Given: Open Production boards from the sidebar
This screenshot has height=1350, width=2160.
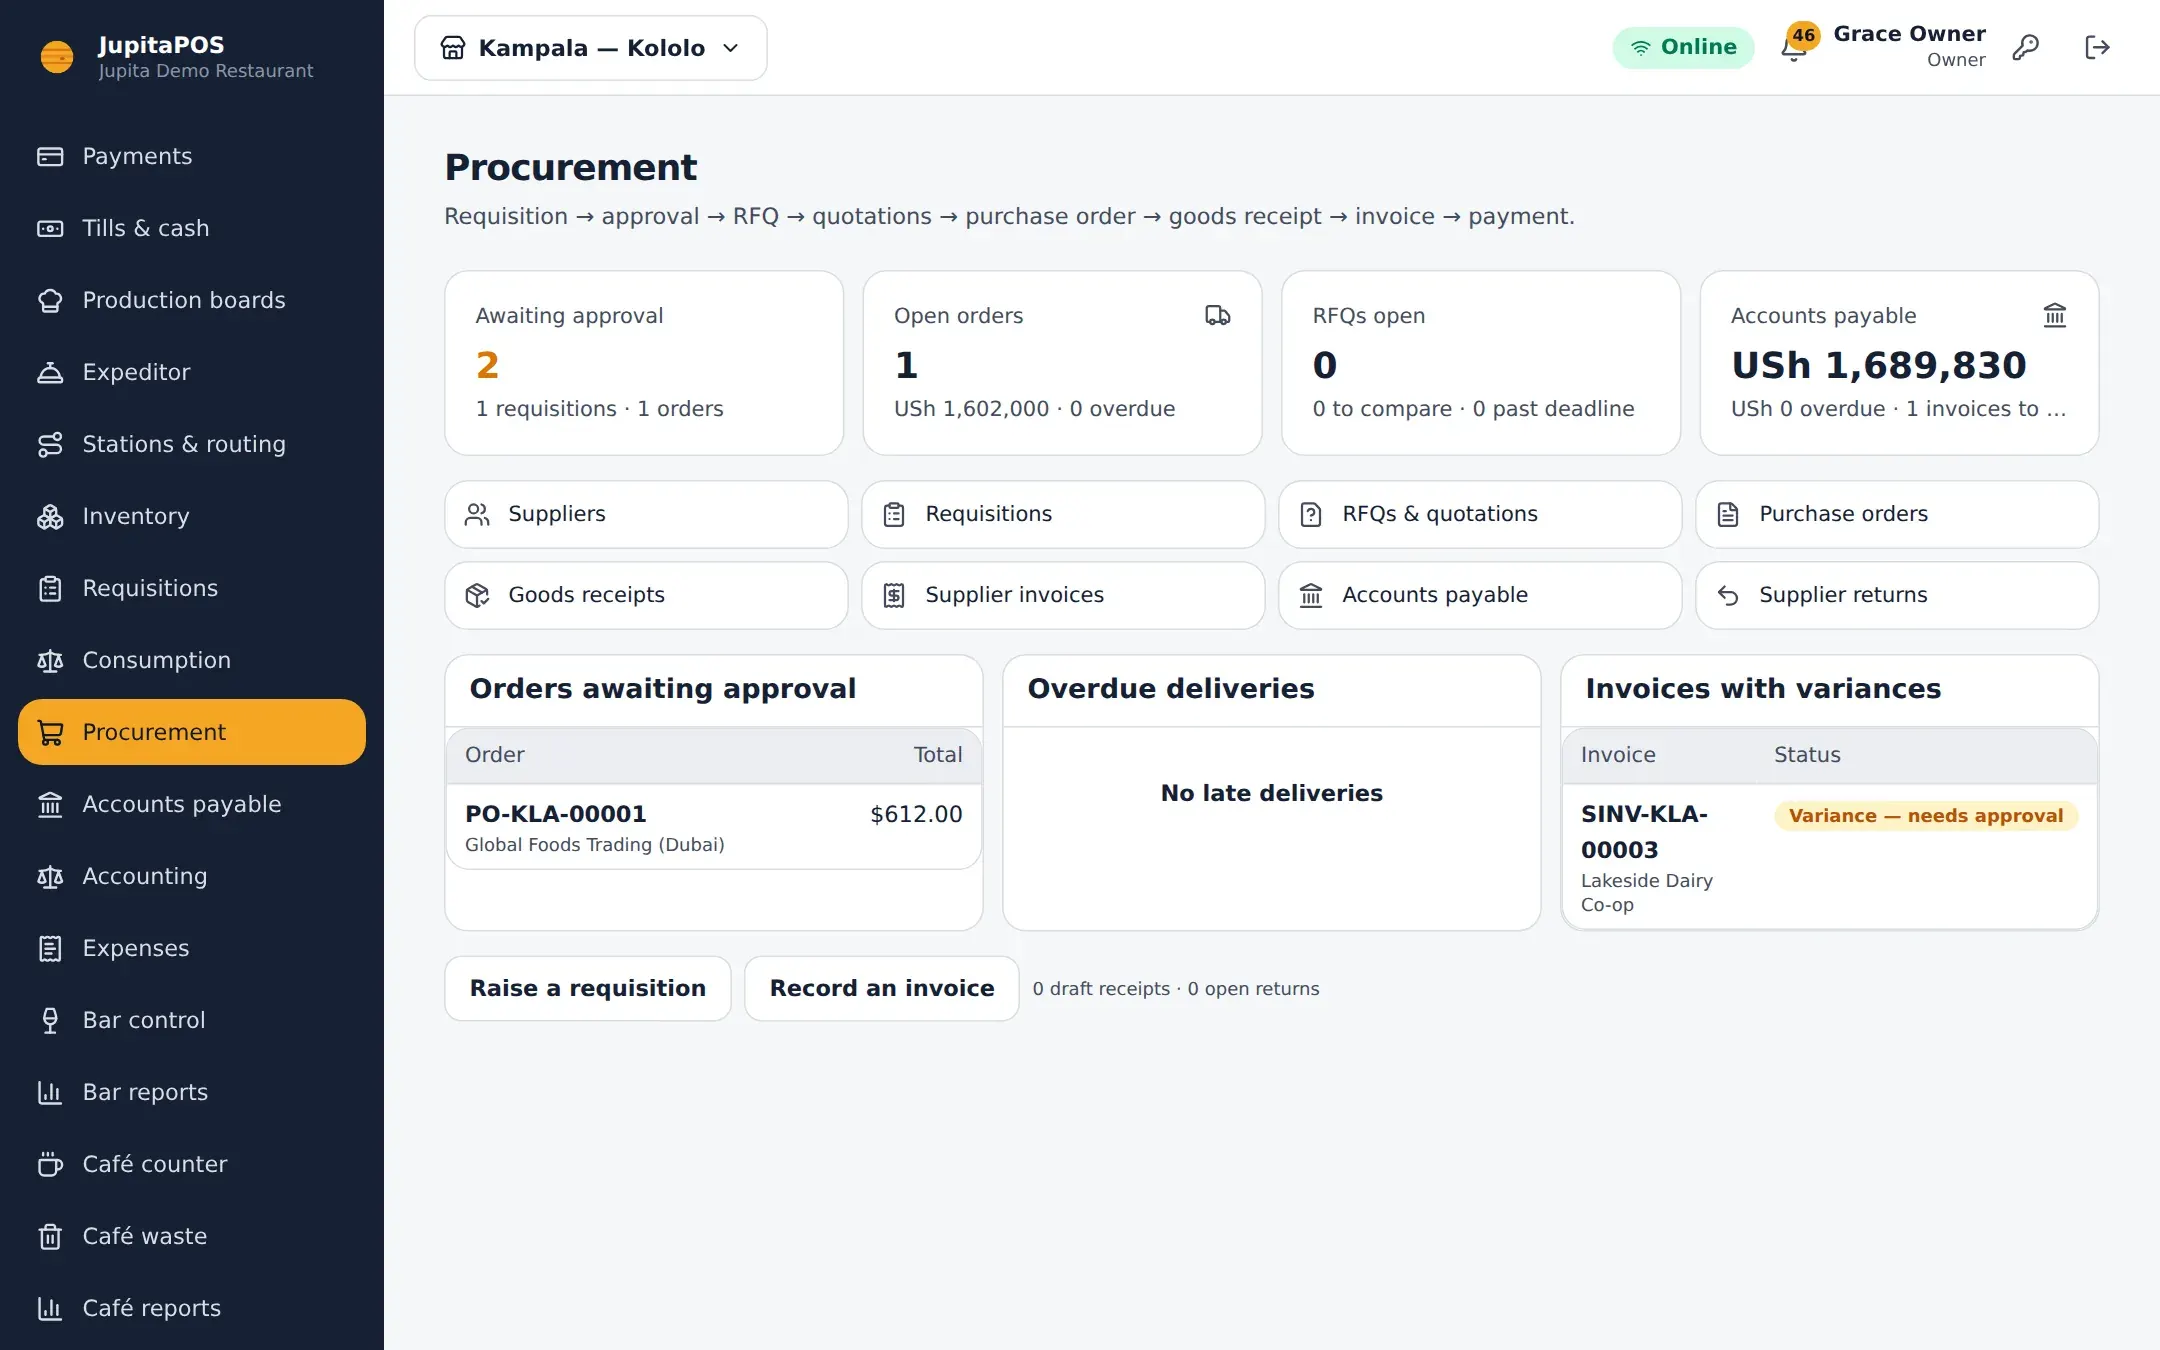Looking at the screenshot, I should (x=192, y=300).
